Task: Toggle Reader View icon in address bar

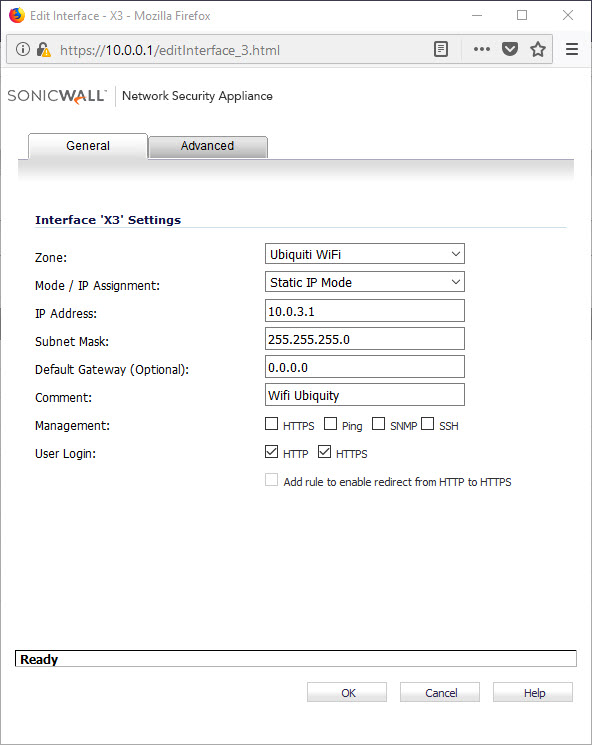Action: pyautogui.click(x=441, y=49)
